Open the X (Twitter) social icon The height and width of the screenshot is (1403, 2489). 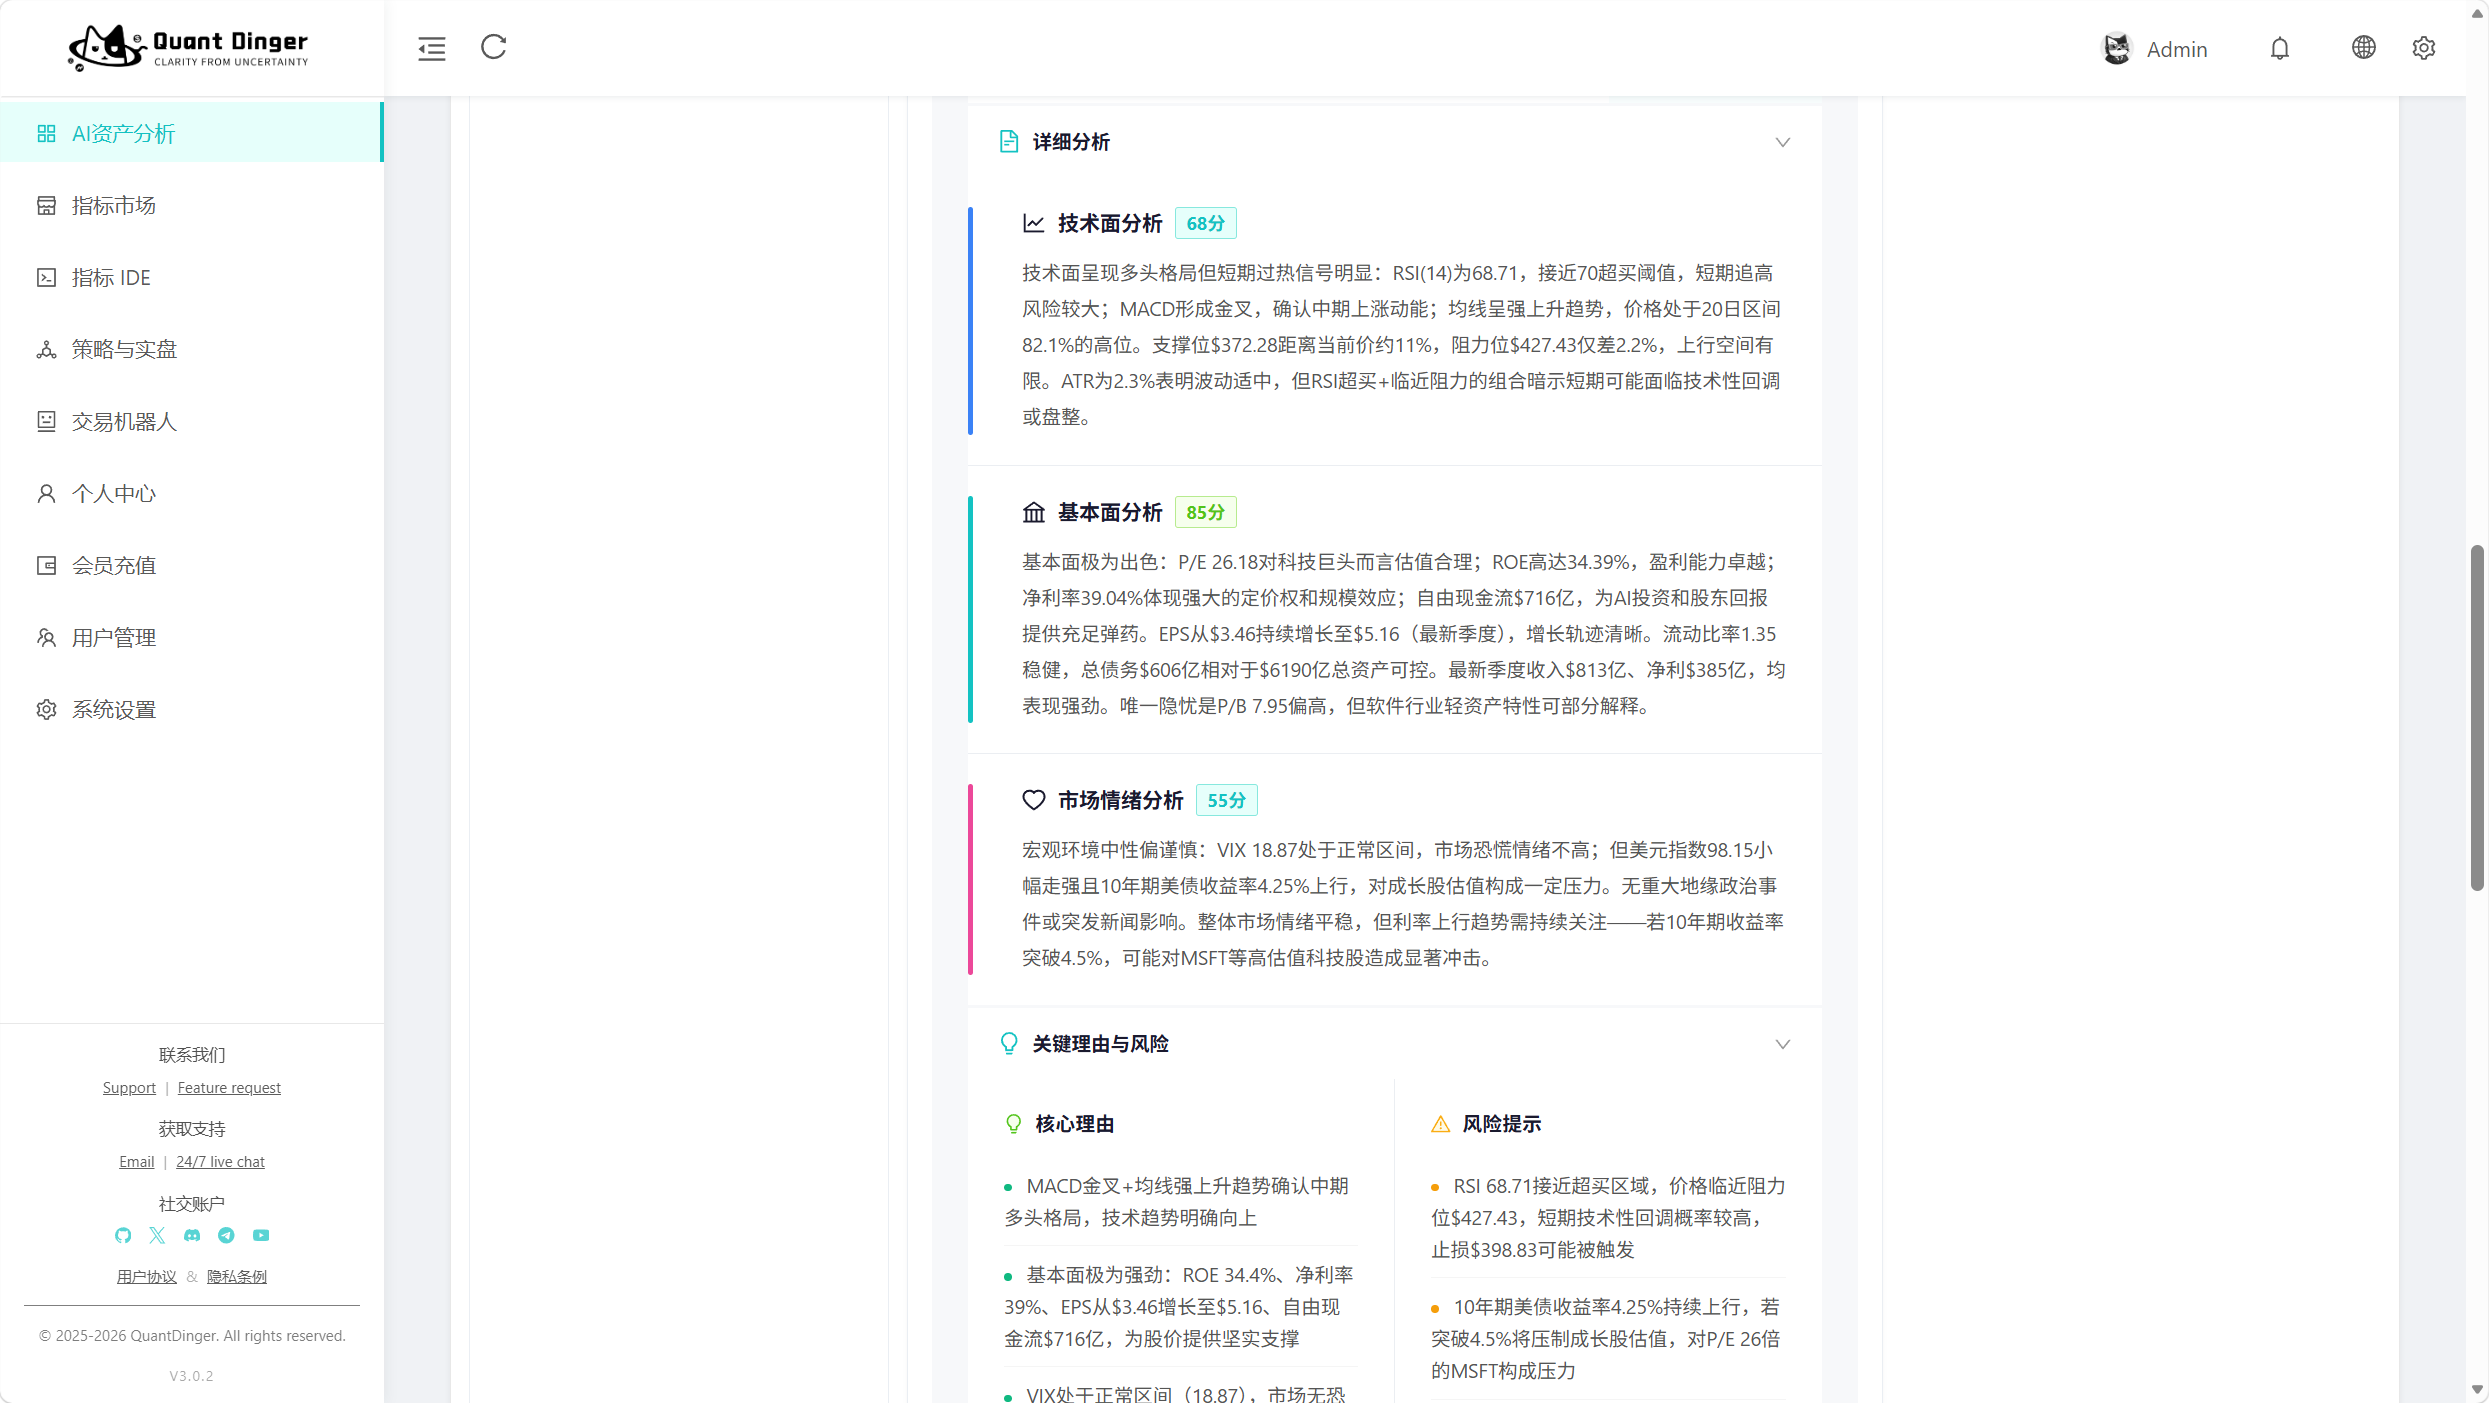coord(157,1235)
